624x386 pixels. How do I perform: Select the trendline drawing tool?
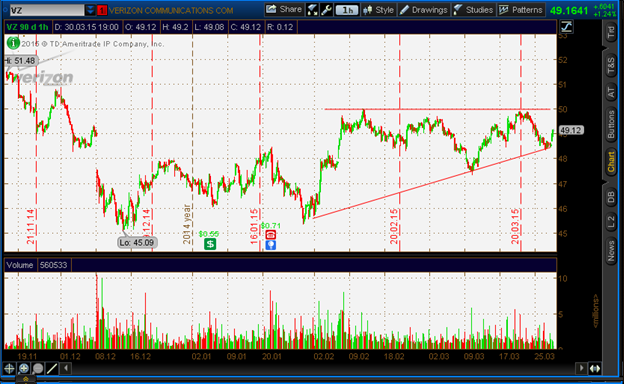(x=52, y=368)
